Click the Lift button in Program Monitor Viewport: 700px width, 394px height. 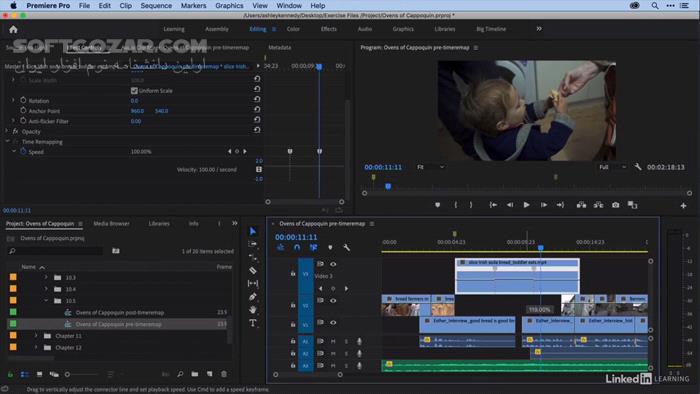[581, 205]
